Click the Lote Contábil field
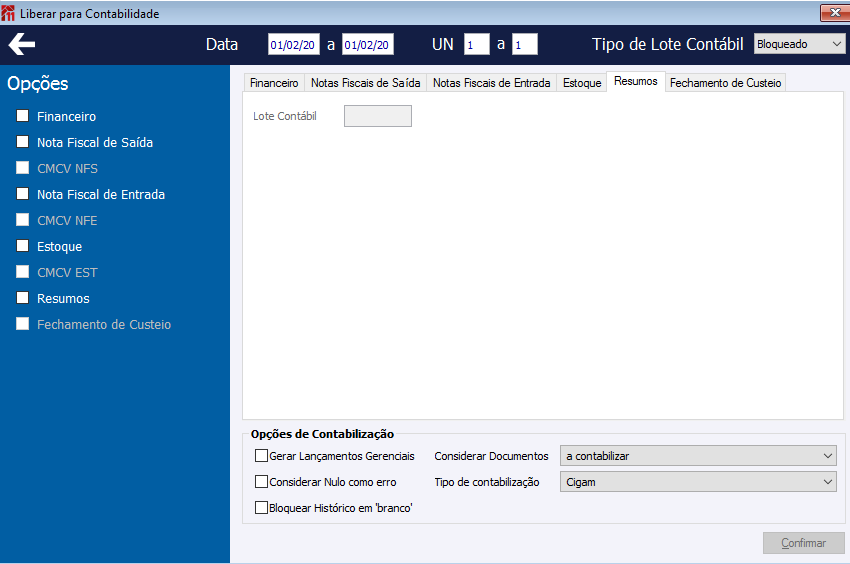850x564 pixels. click(x=378, y=116)
